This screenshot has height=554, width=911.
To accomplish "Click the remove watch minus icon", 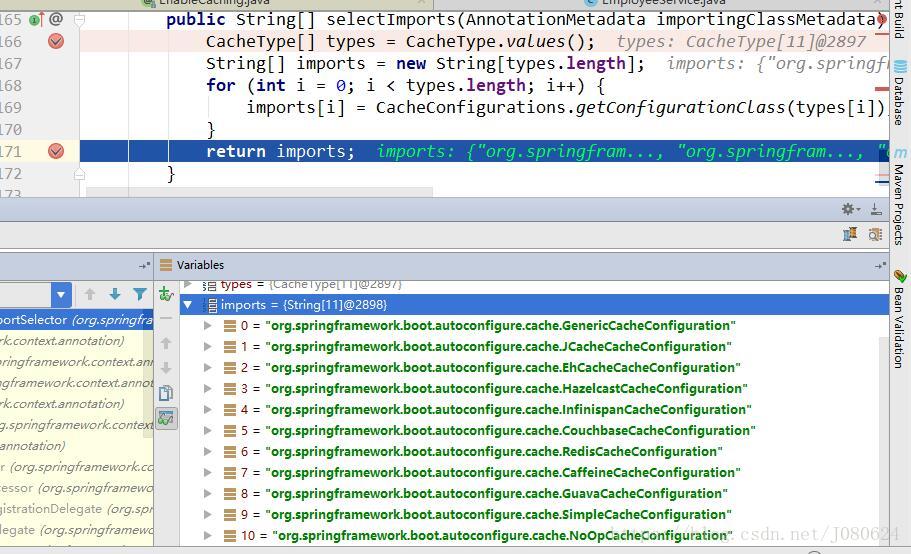I will [166, 318].
